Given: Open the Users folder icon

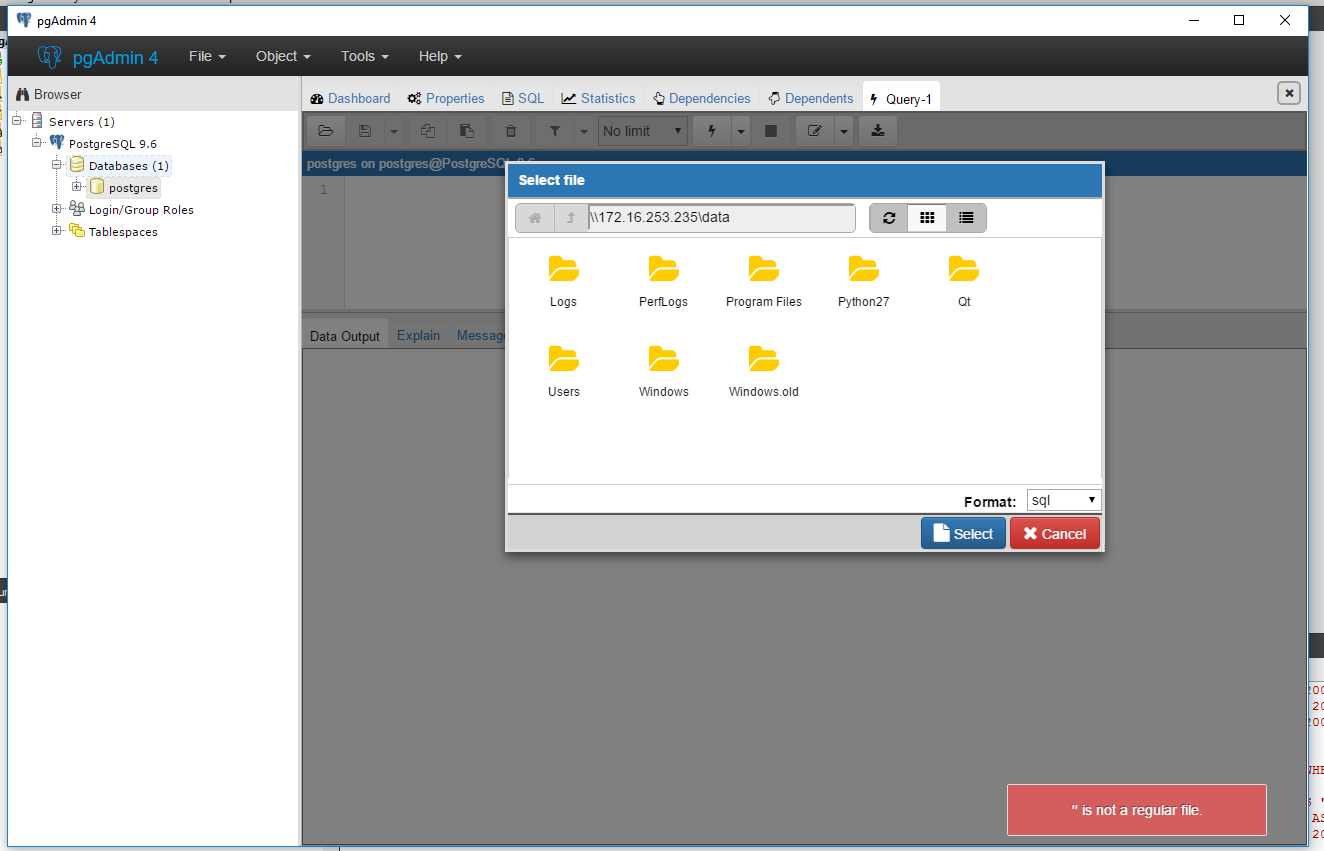Looking at the screenshot, I should coord(563,360).
